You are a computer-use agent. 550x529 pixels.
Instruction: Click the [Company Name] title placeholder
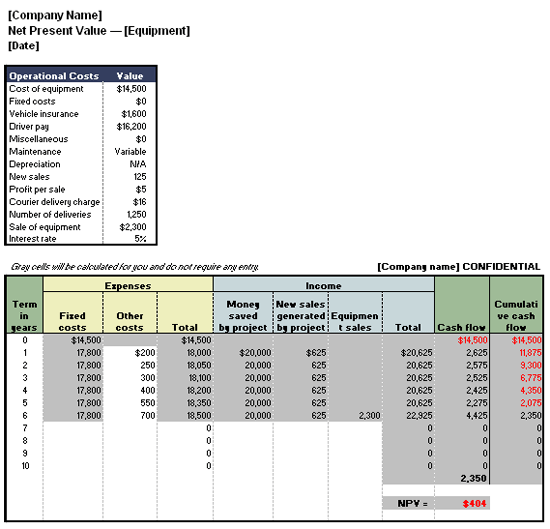[x=55, y=15]
